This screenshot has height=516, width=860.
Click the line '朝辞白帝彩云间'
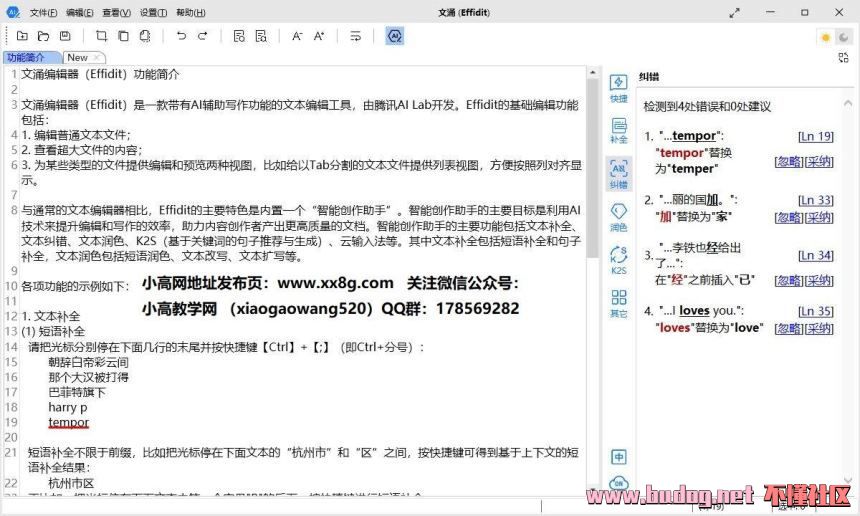[88, 362]
